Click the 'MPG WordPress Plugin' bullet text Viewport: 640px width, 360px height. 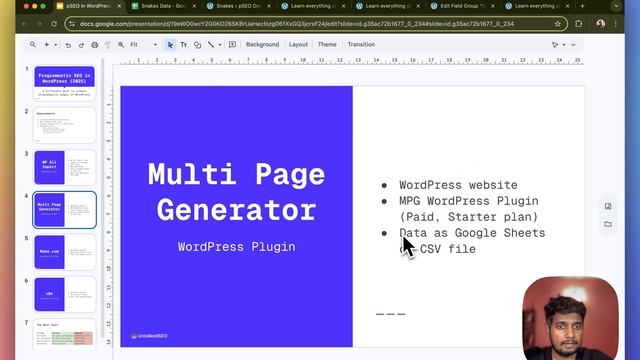[469, 201]
